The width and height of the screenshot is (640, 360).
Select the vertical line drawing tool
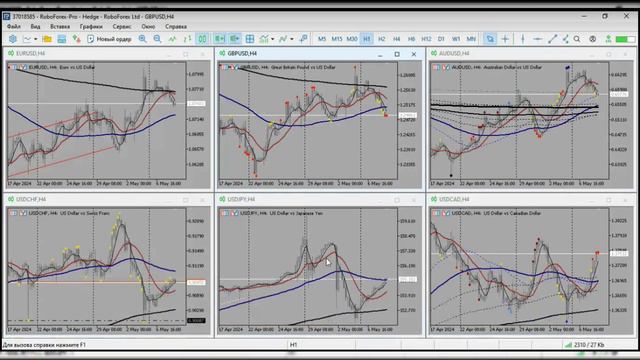click(x=523, y=39)
